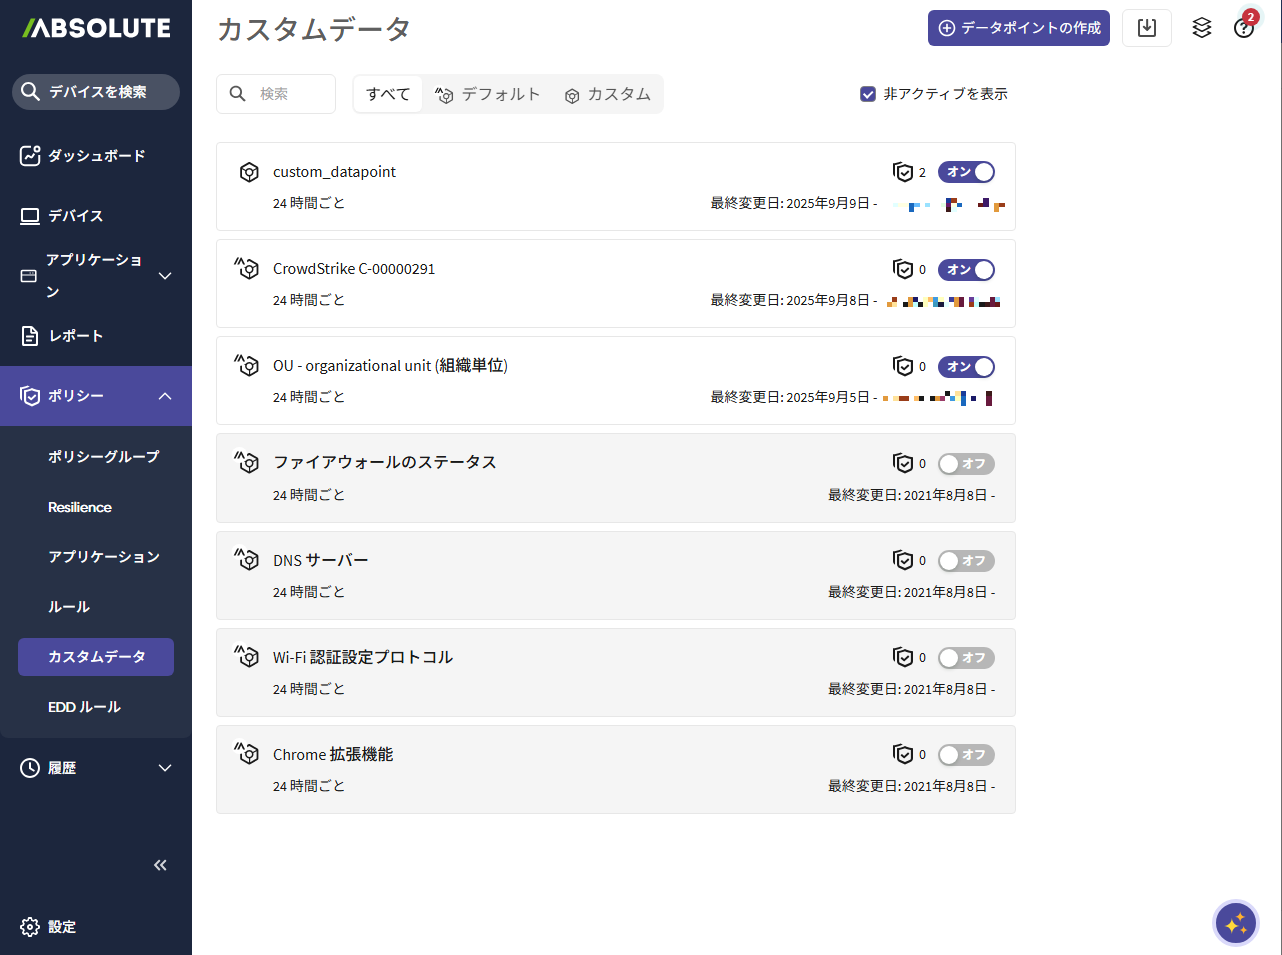Enable the Chrome 拡張機能 toggle
The height and width of the screenshot is (955, 1282).
[x=966, y=755]
